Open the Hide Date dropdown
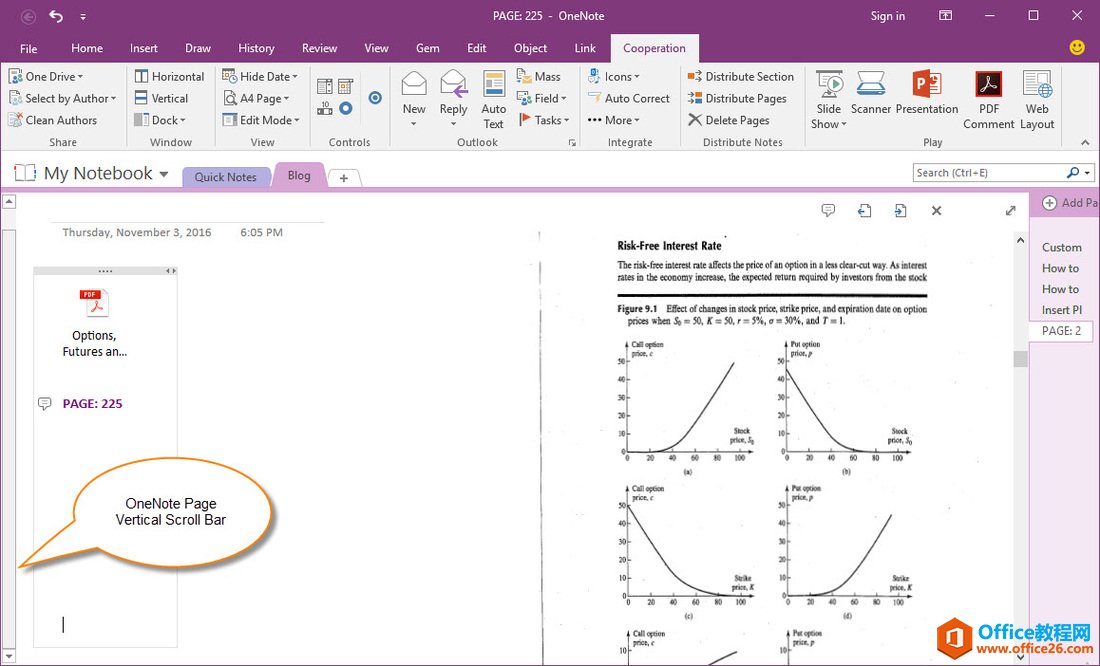 [260, 76]
